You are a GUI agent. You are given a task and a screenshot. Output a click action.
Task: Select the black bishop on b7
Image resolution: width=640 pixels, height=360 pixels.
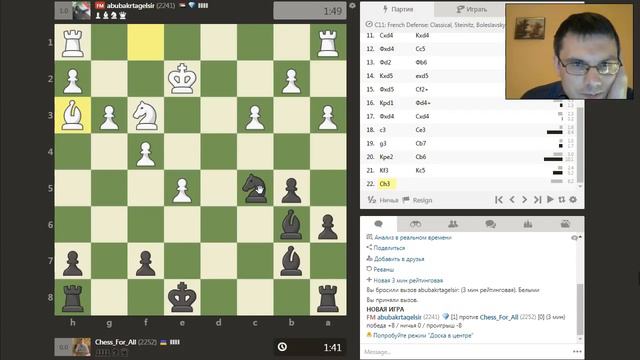pyautogui.click(x=291, y=261)
